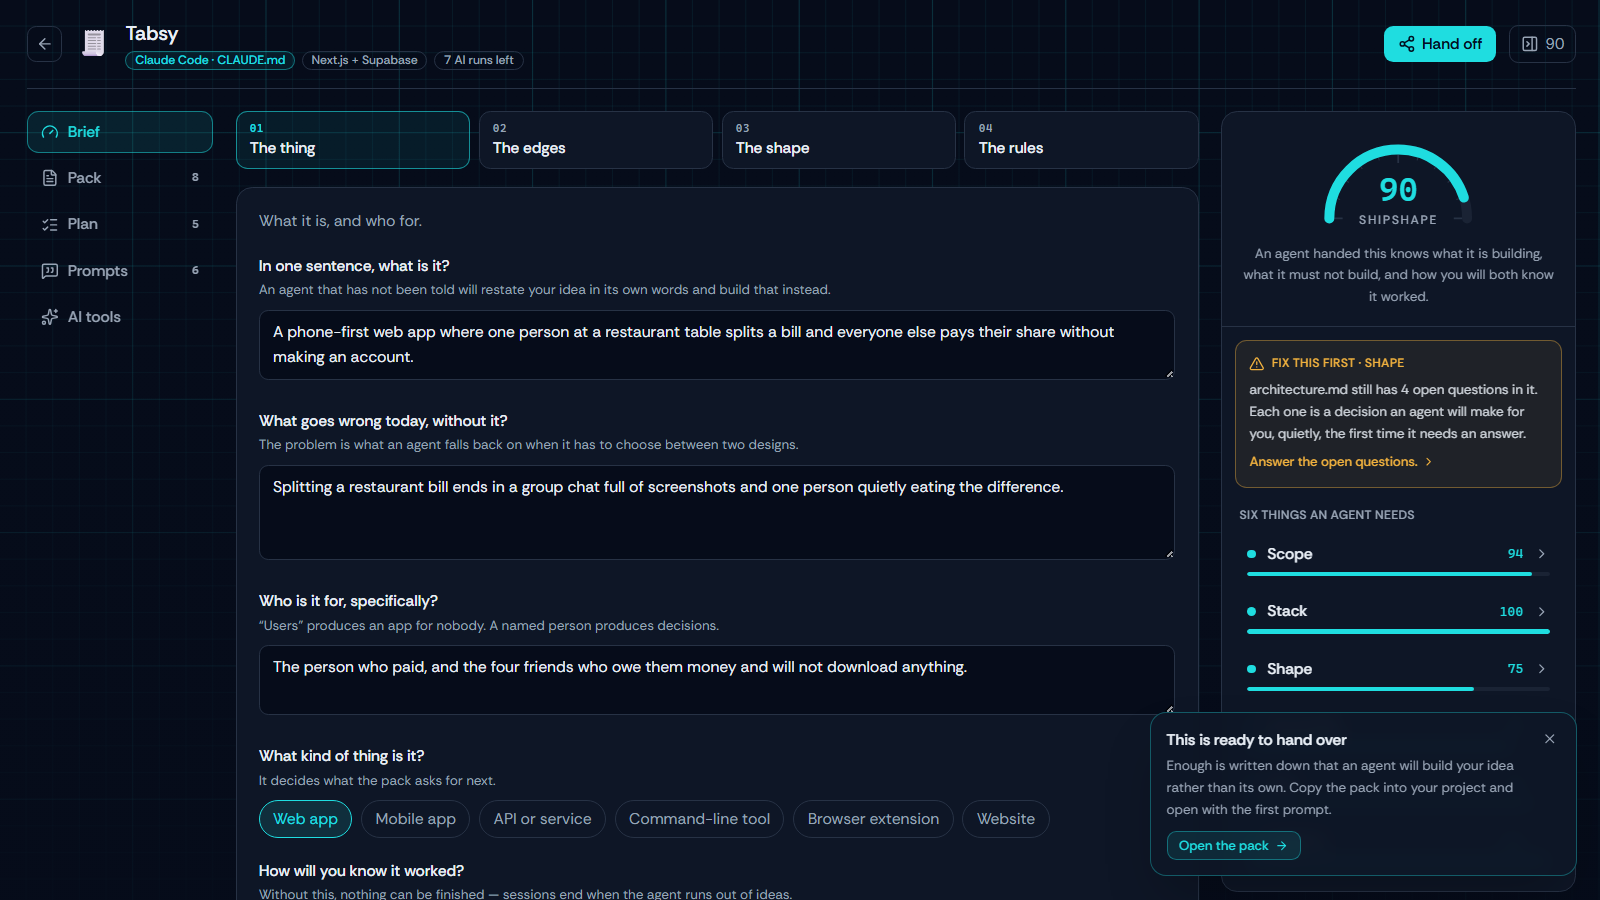Expand the Stack score row chevron
Image resolution: width=1600 pixels, height=900 pixels.
click(x=1542, y=611)
